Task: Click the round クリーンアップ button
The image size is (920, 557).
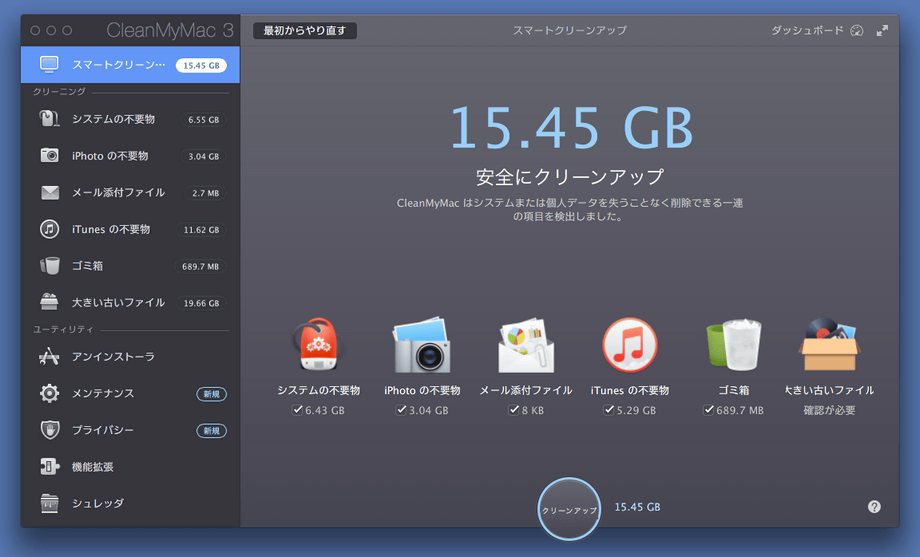Action: pyautogui.click(x=569, y=509)
